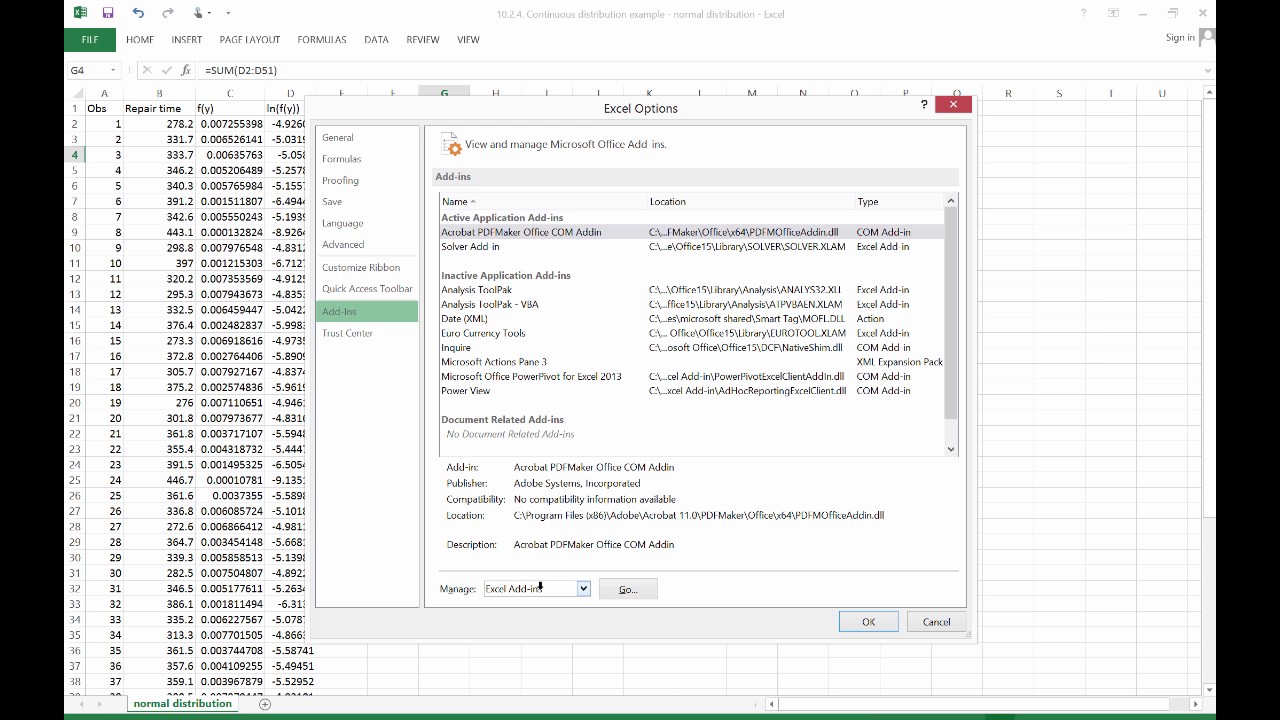Click previous sheet navigation arrow

[82, 704]
